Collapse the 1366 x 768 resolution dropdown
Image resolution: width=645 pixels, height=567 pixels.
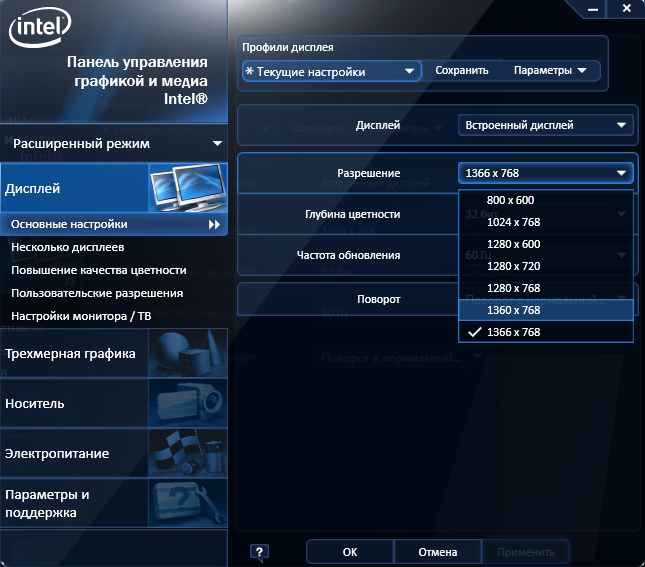(545, 173)
